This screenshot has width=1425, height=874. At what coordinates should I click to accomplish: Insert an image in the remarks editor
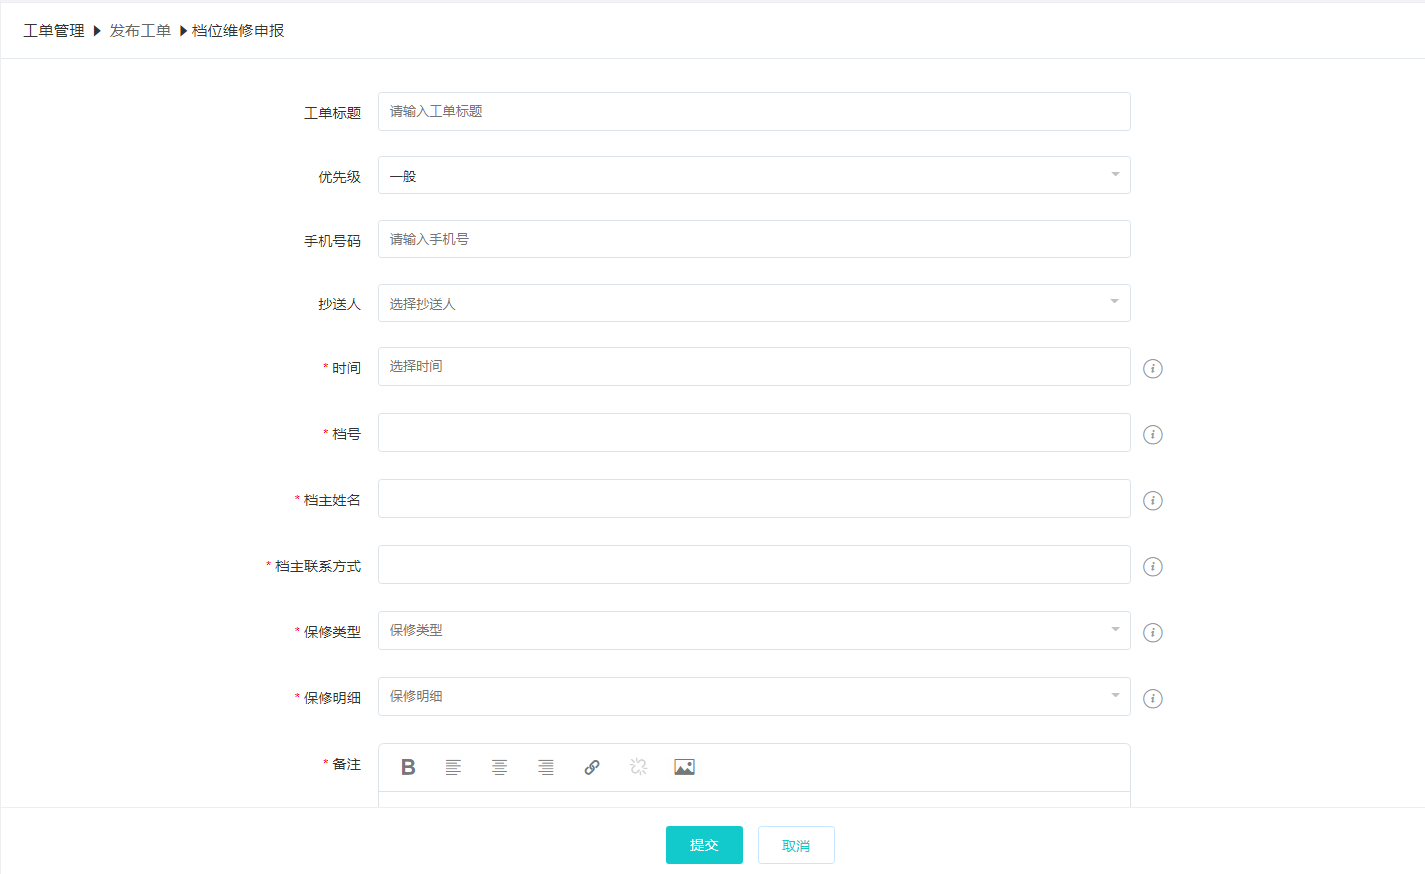click(x=684, y=767)
